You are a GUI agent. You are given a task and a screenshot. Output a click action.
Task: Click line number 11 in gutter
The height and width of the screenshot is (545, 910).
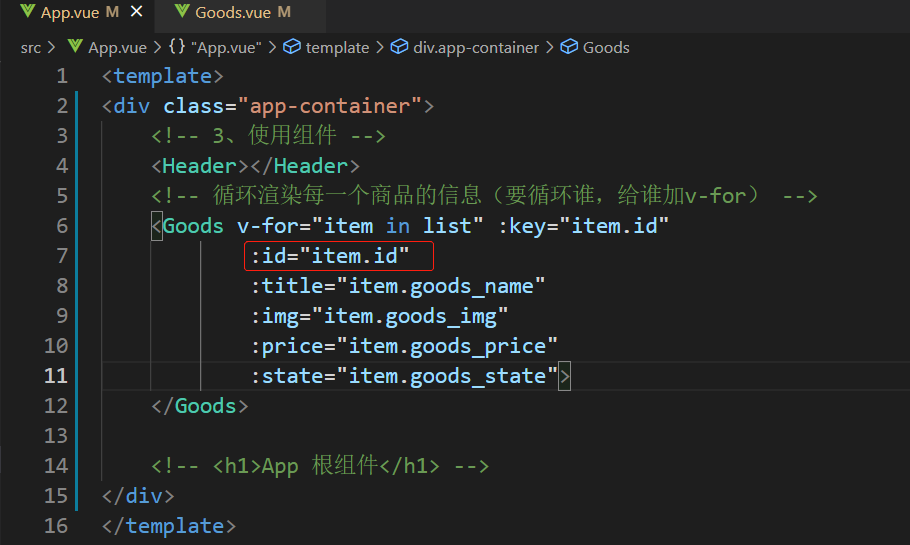[x=56, y=376]
